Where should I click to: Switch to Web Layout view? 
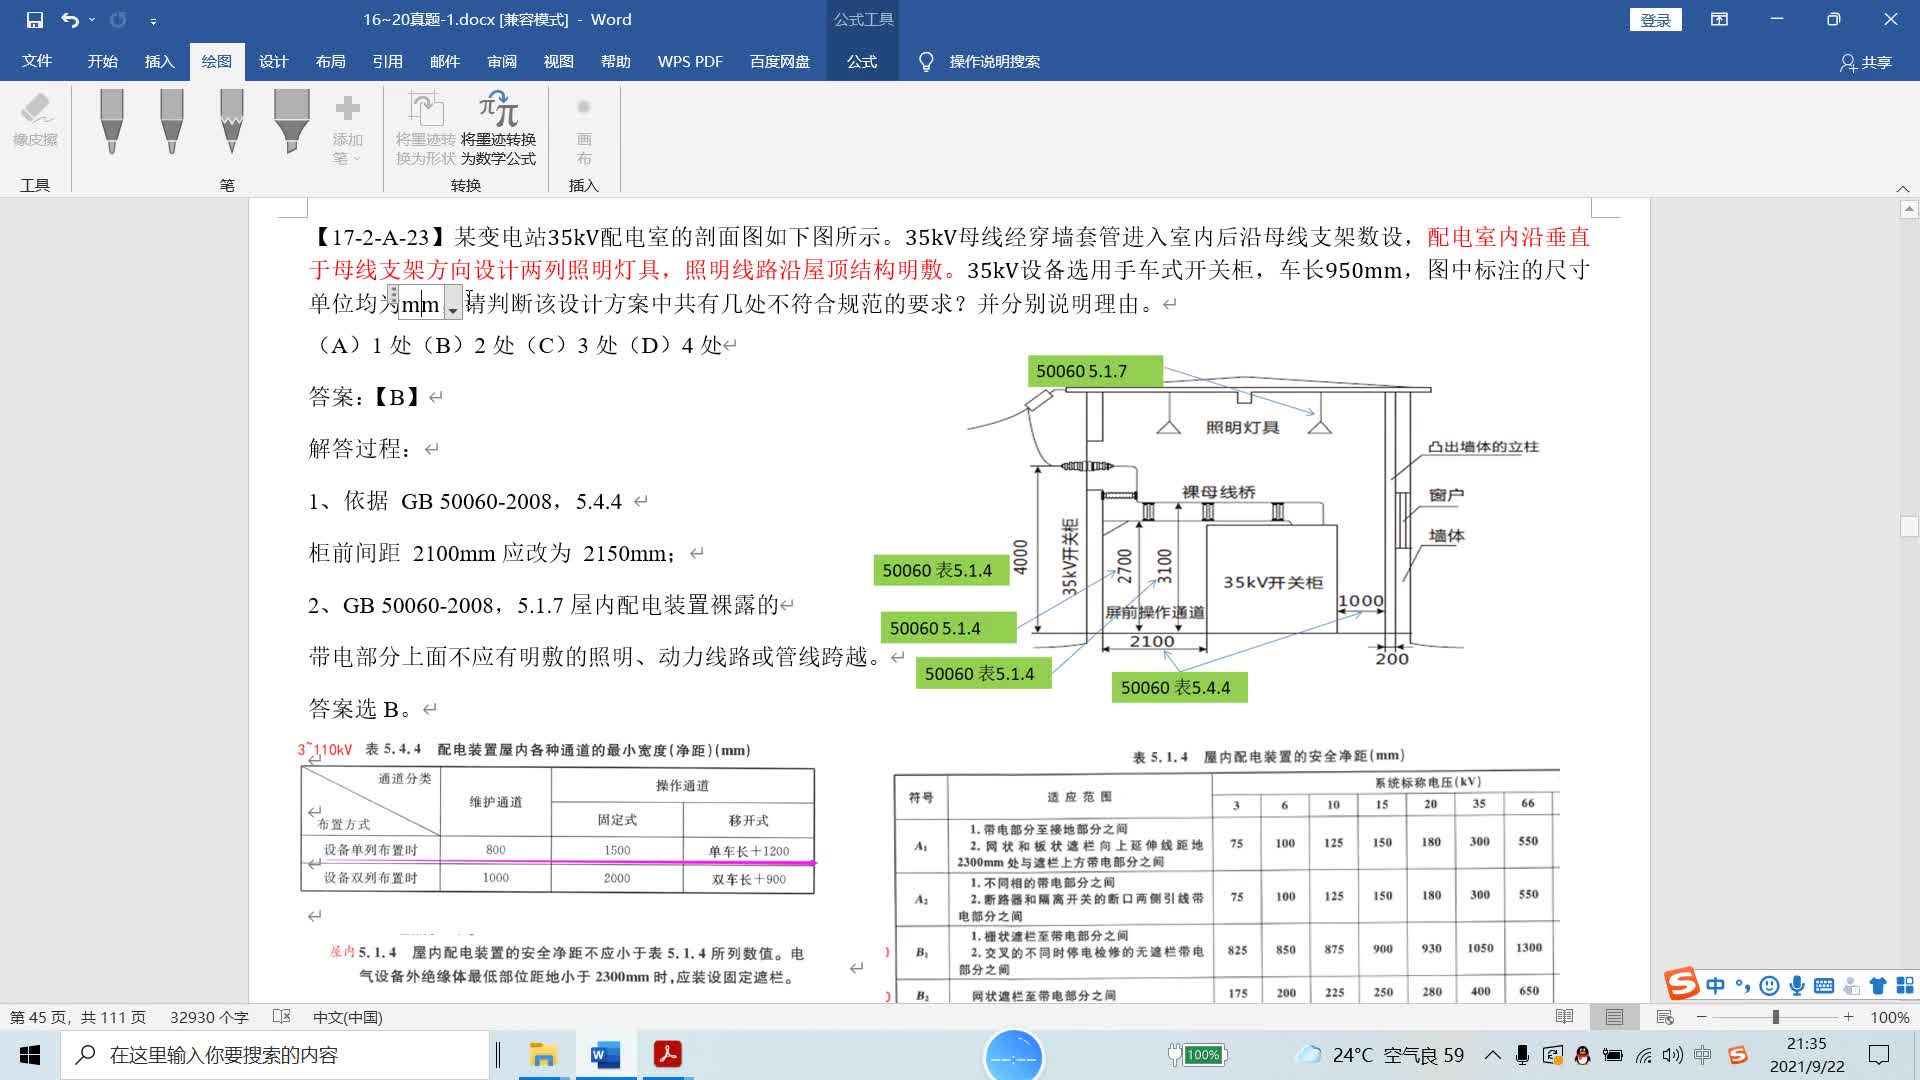click(x=1665, y=1017)
